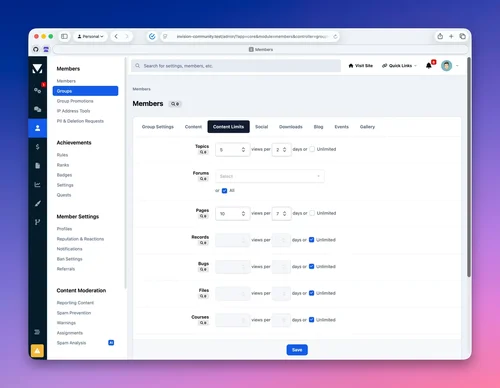
Task: Click the Visit Site home icon
Action: (351, 66)
